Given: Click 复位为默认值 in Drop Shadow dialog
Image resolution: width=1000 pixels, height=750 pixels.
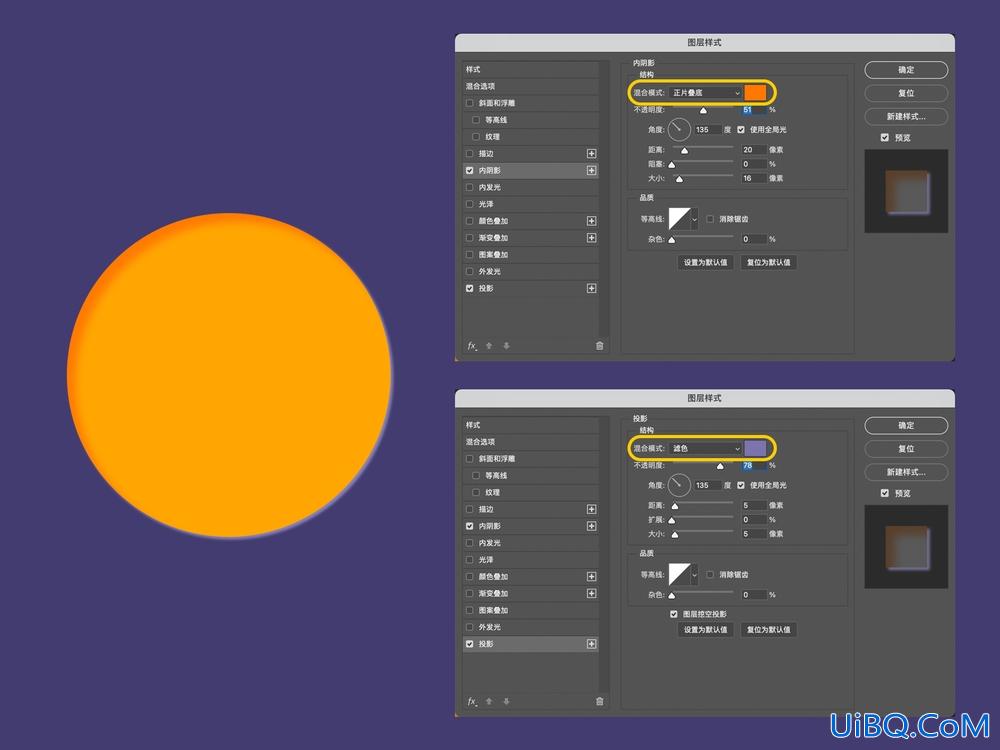Looking at the screenshot, I should point(768,629).
